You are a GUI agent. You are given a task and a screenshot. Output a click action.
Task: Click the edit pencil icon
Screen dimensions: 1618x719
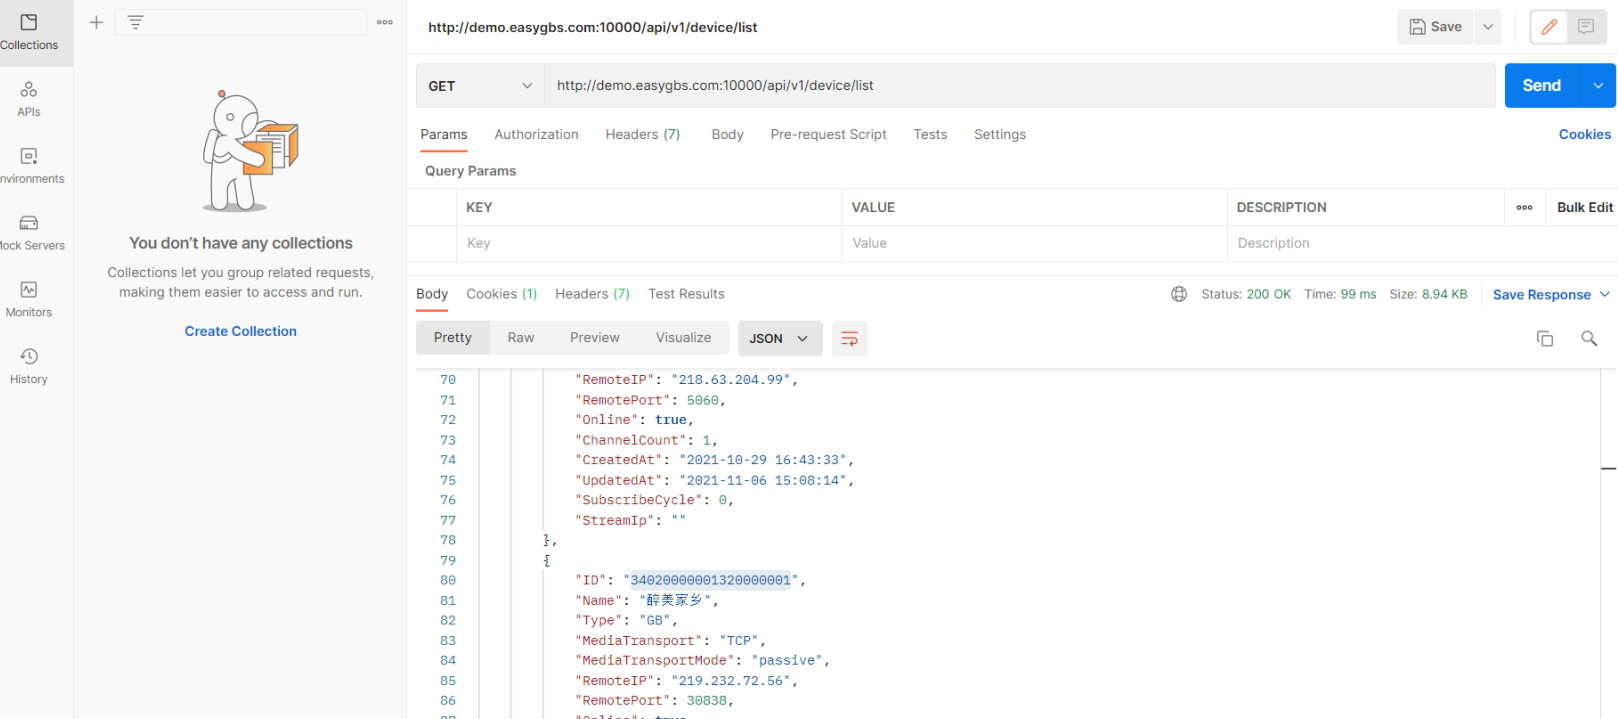[x=1549, y=27]
